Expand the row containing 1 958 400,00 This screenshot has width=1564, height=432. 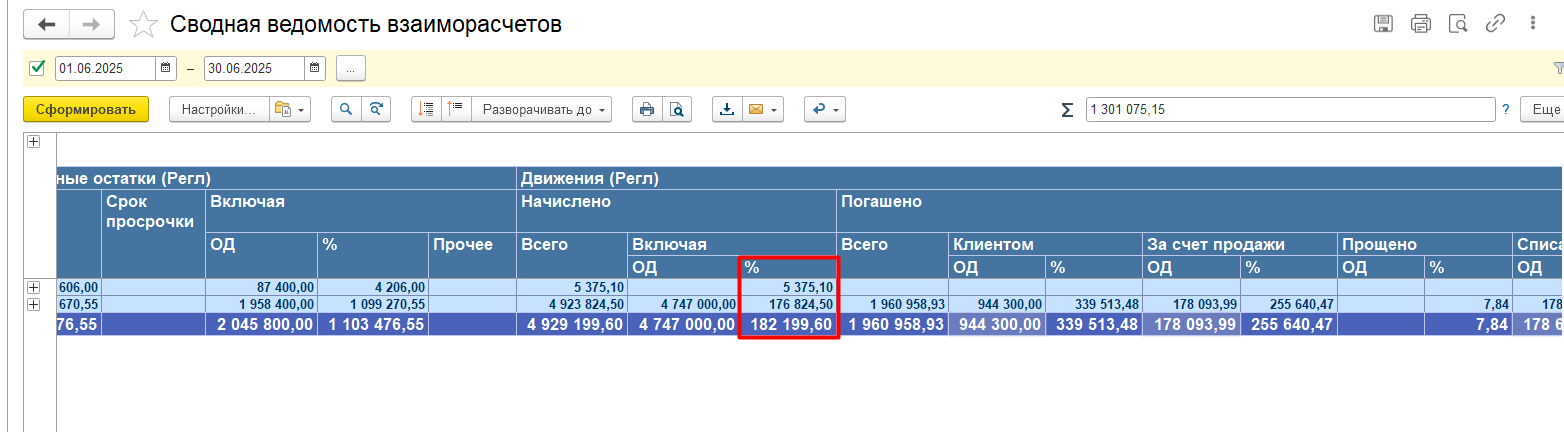click(x=33, y=304)
